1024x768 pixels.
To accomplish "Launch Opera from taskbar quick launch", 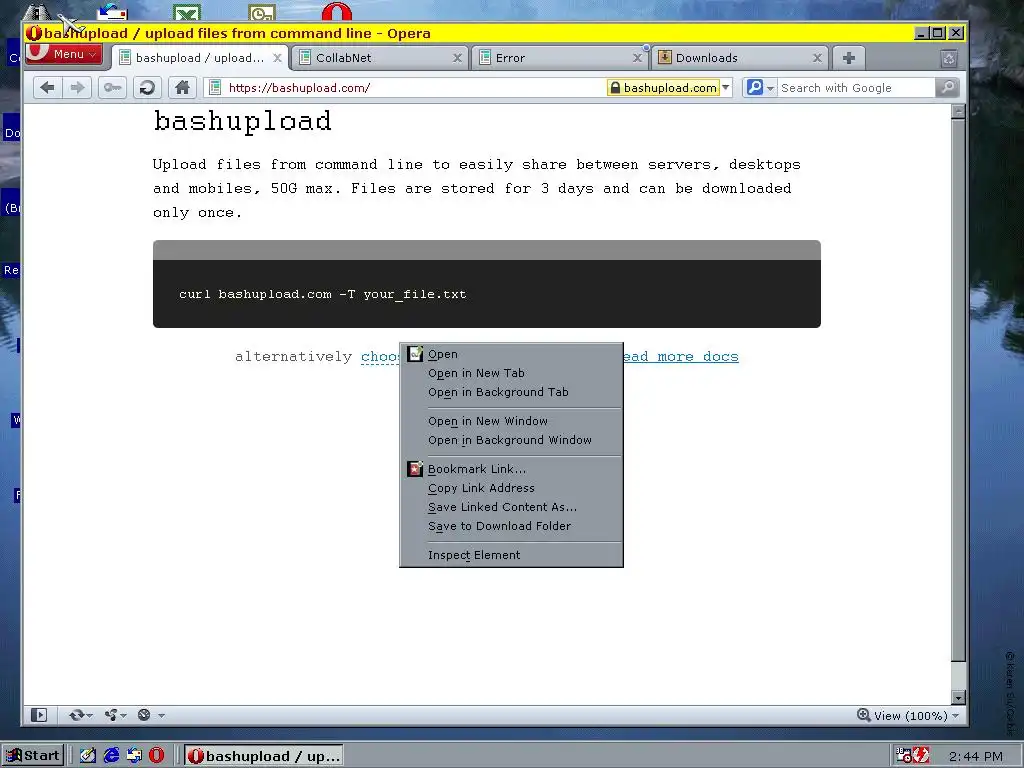I will [156, 756].
